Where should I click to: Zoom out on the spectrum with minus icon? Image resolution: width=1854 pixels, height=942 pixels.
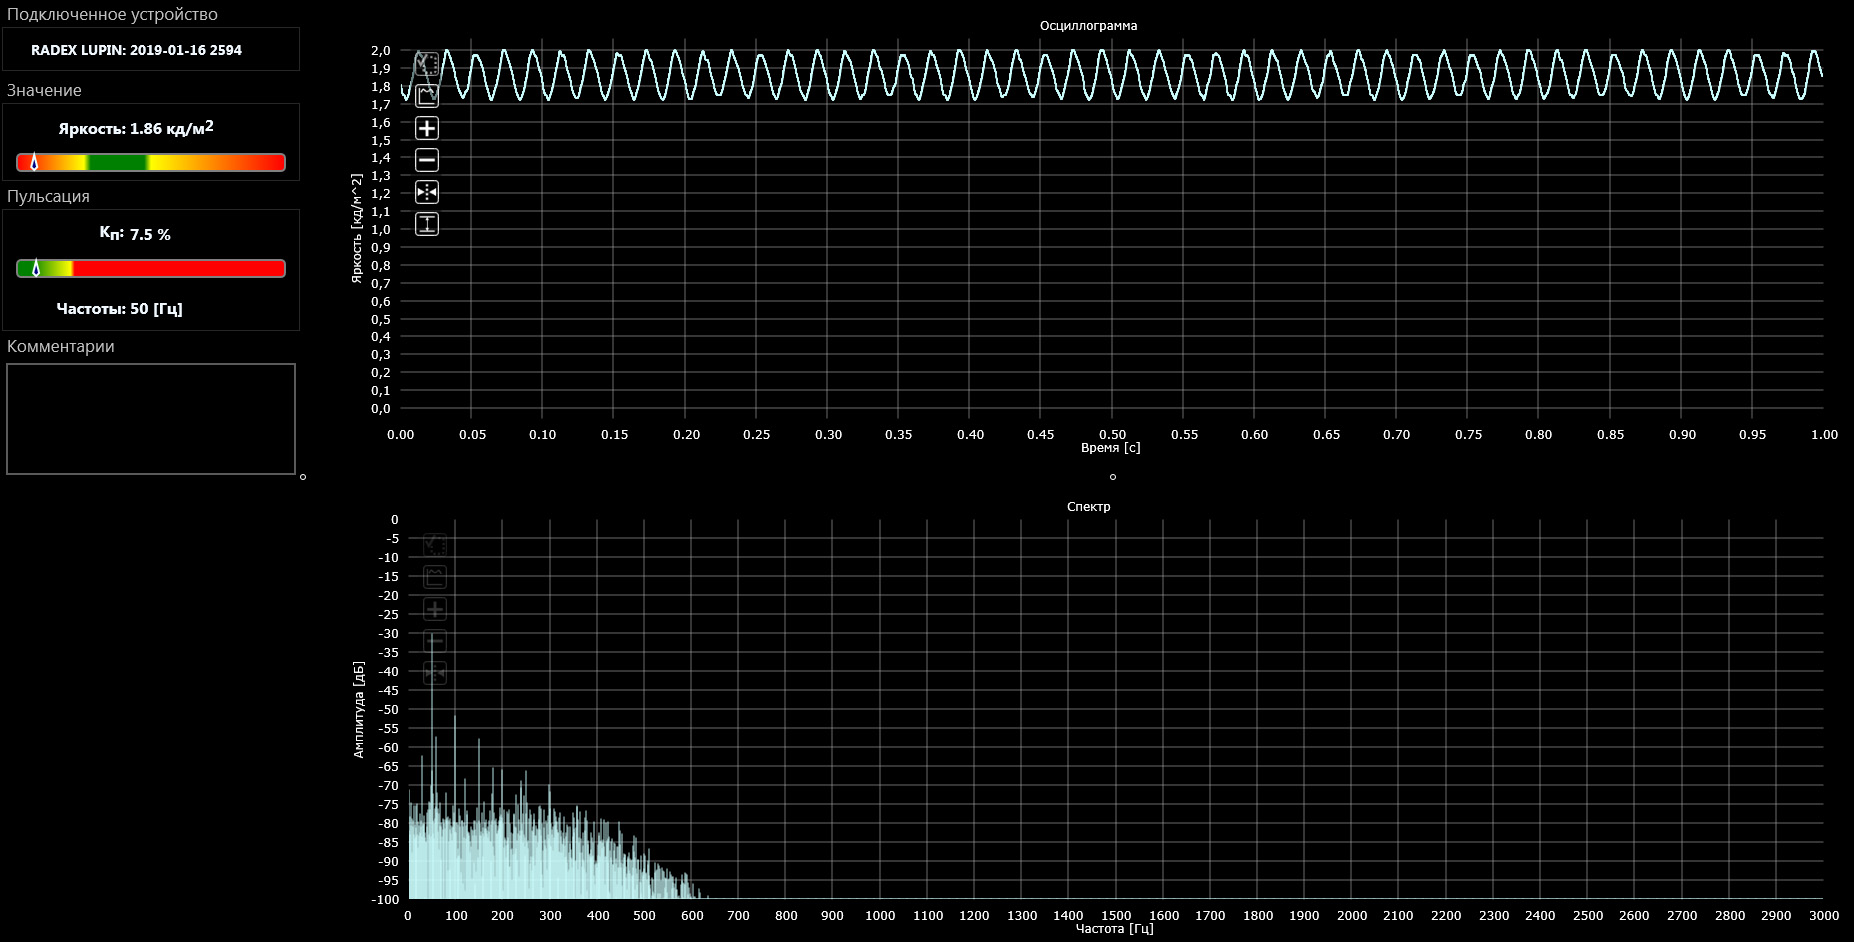point(435,641)
